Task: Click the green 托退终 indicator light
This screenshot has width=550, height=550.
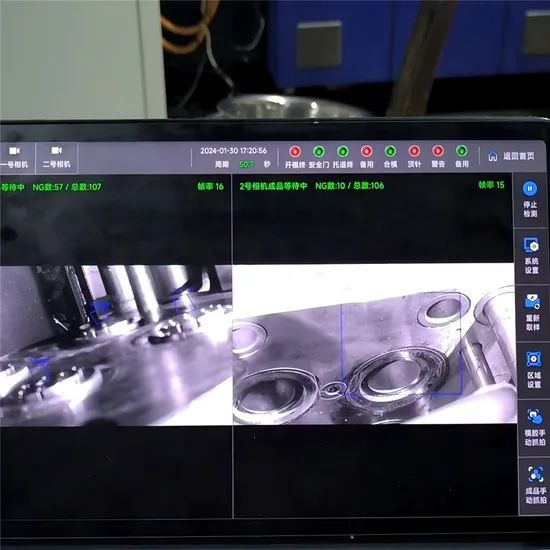Action: [343, 152]
